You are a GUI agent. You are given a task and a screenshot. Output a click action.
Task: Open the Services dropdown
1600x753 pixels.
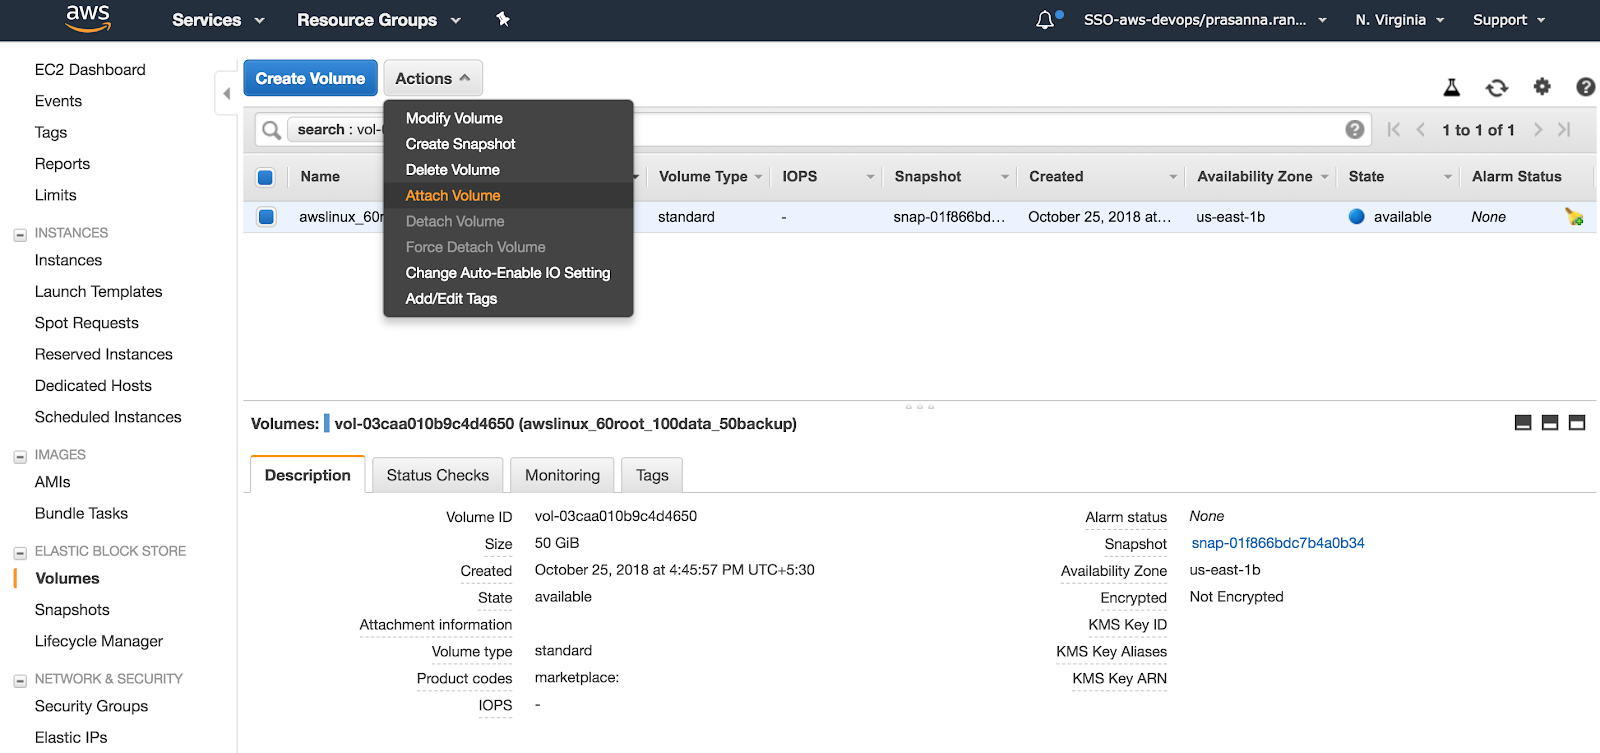[x=218, y=20]
